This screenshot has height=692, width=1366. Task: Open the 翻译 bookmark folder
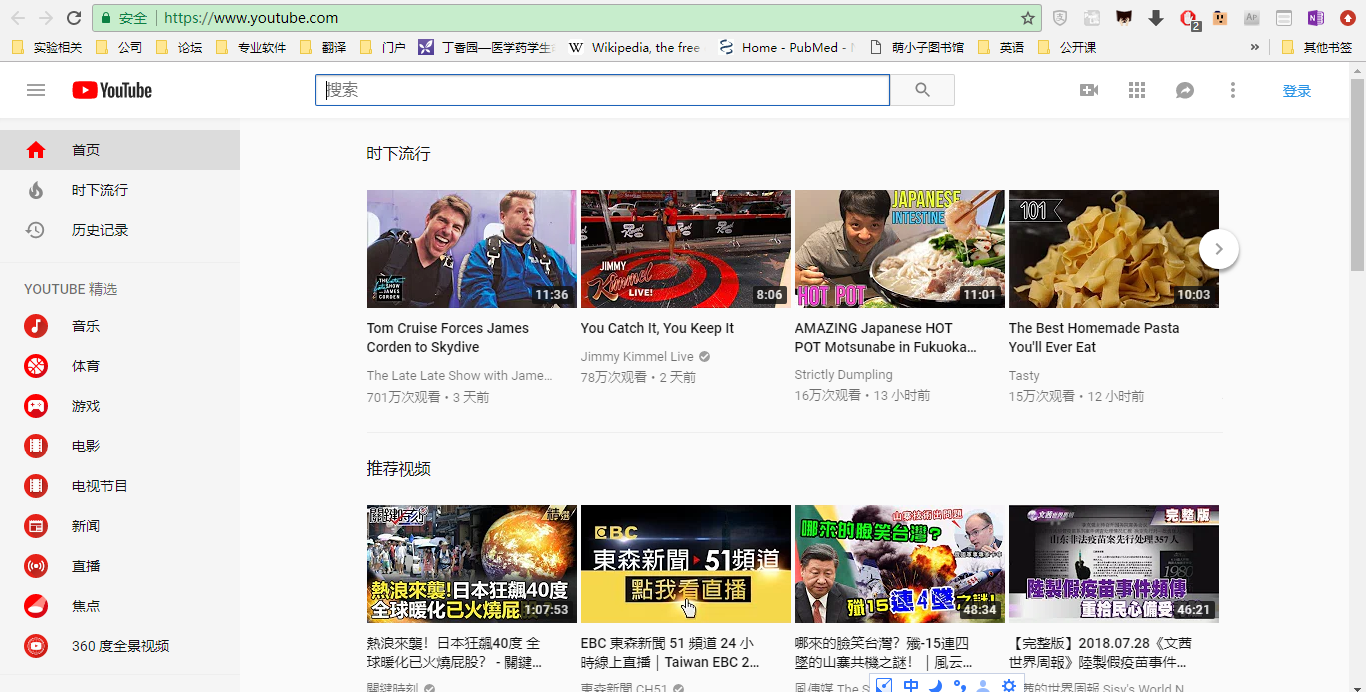pyautogui.click(x=321, y=47)
